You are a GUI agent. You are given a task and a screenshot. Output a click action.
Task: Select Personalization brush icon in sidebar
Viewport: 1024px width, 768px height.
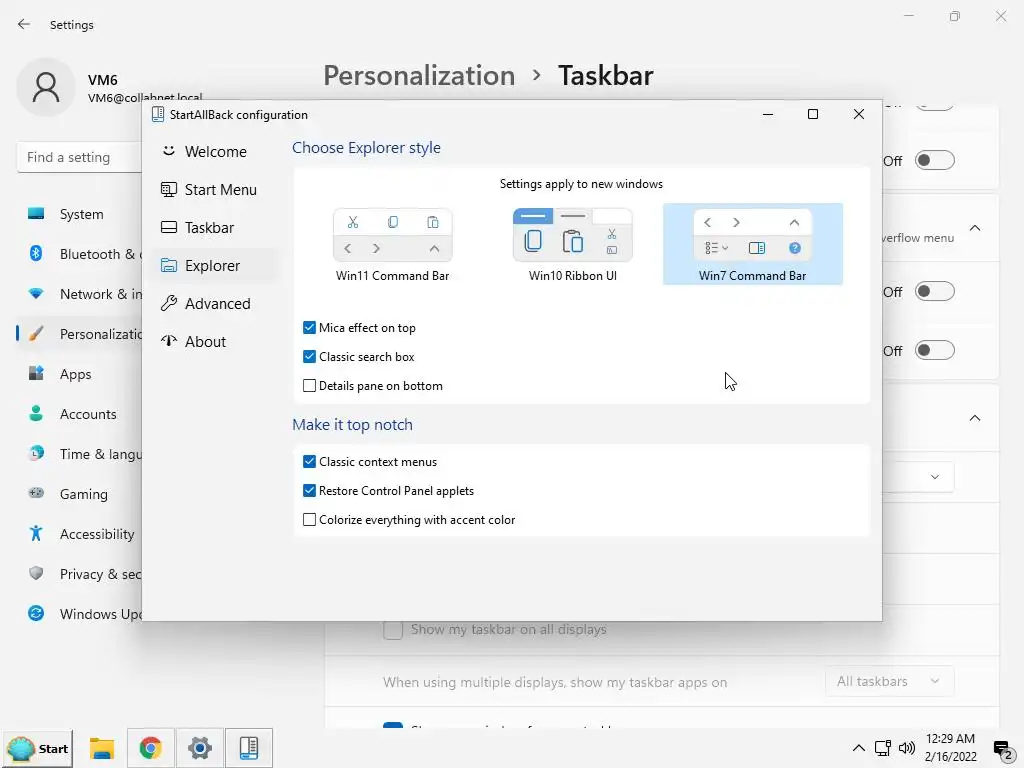pos(36,334)
